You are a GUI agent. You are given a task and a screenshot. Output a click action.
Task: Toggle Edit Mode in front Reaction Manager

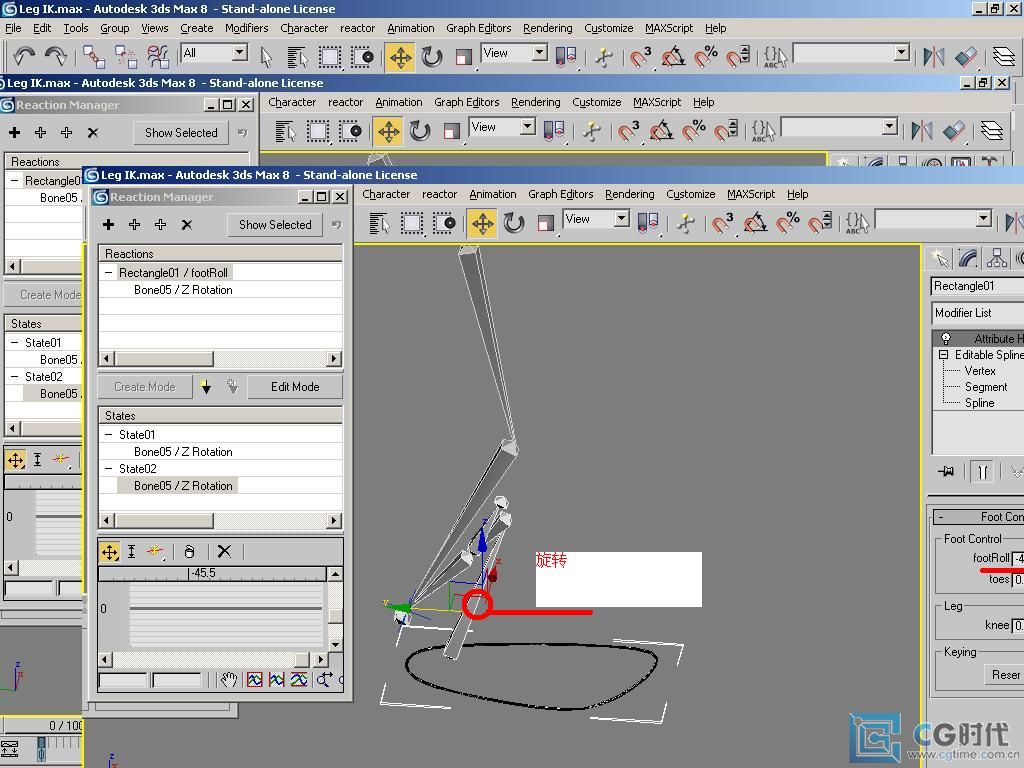click(295, 387)
